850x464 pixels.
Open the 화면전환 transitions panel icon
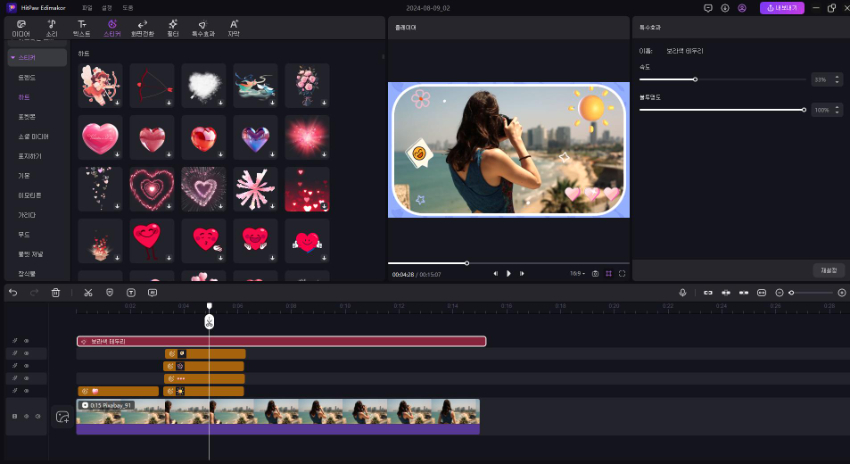click(x=142, y=27)
